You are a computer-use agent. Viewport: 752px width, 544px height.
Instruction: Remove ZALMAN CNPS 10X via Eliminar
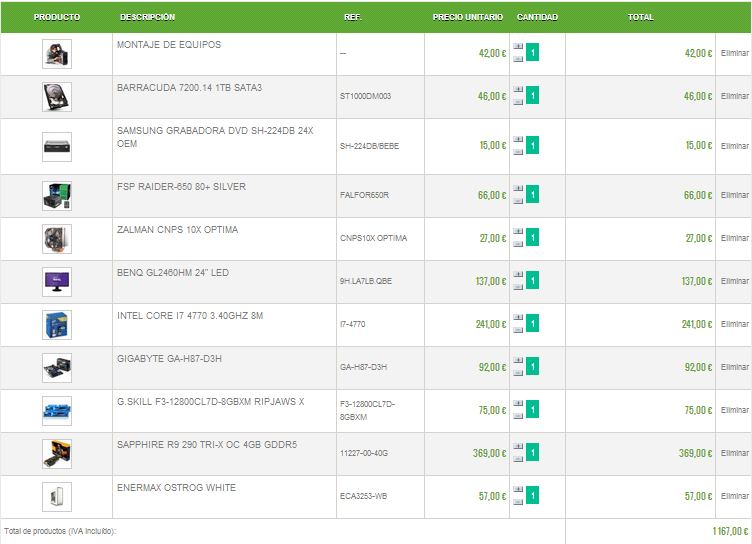click(734, 238)
